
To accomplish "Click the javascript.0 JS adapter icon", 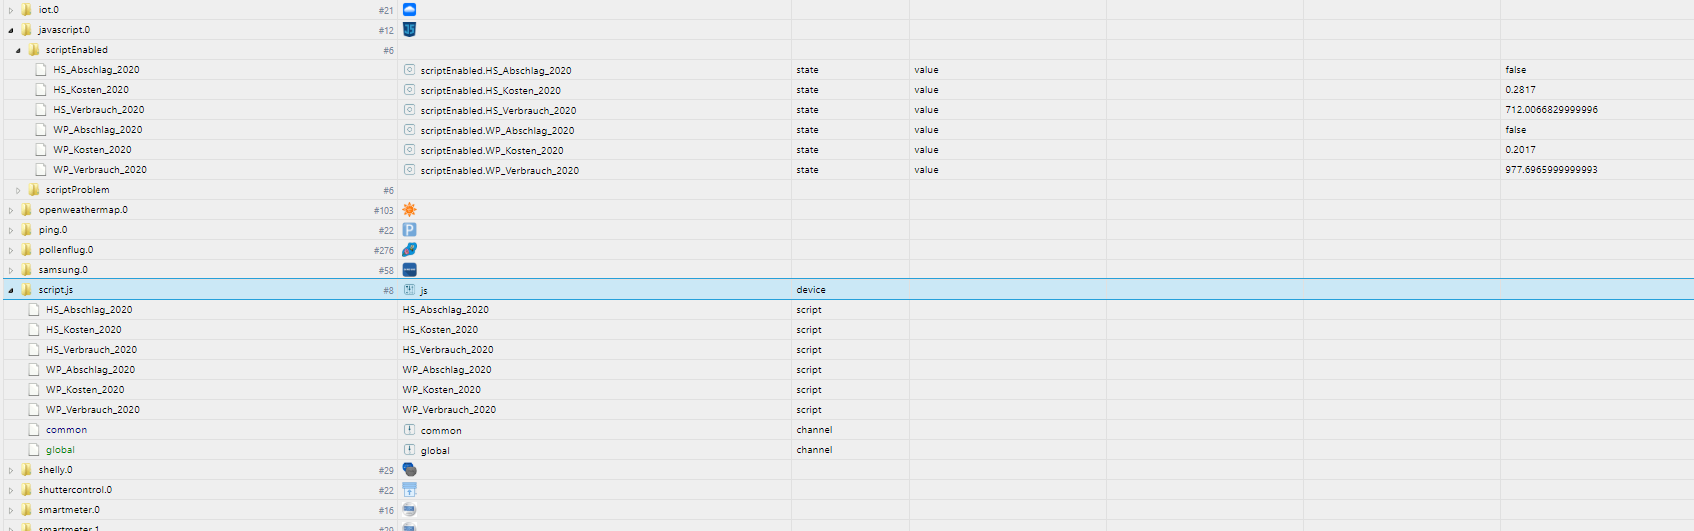I will (x=409, y=29).
